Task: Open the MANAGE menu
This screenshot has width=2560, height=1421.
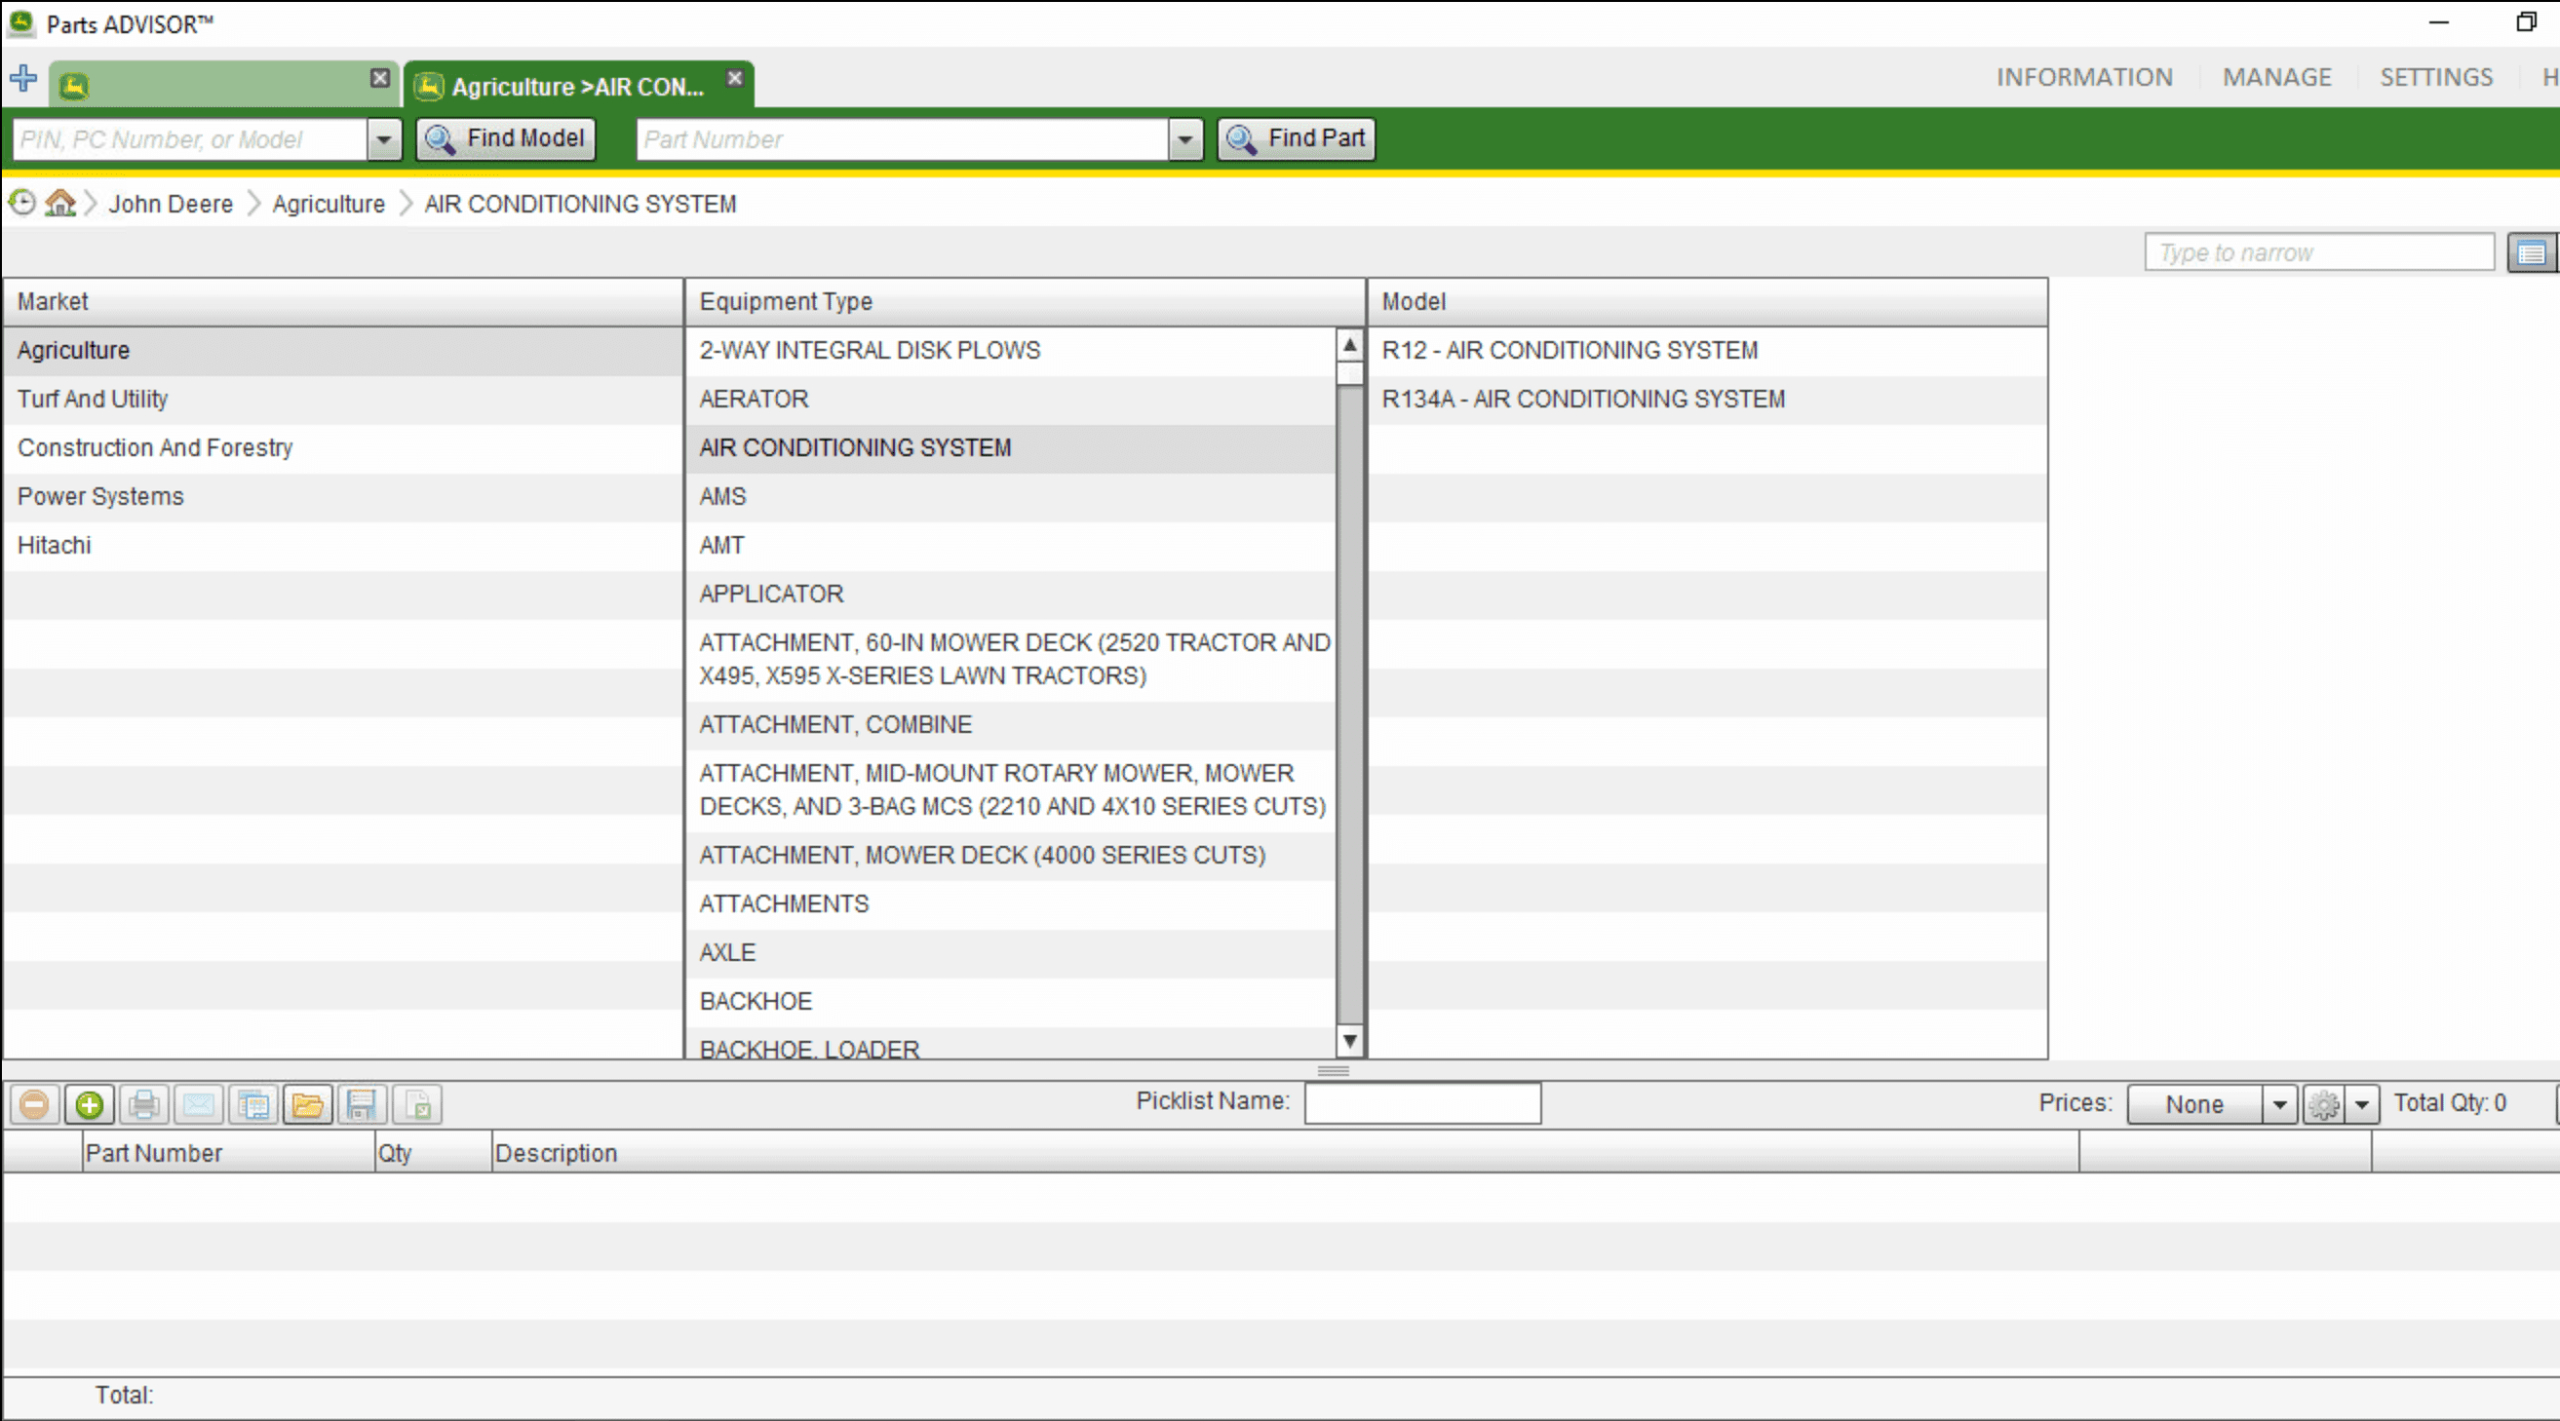Action: pyautogui.click(x=2277, y=77)
